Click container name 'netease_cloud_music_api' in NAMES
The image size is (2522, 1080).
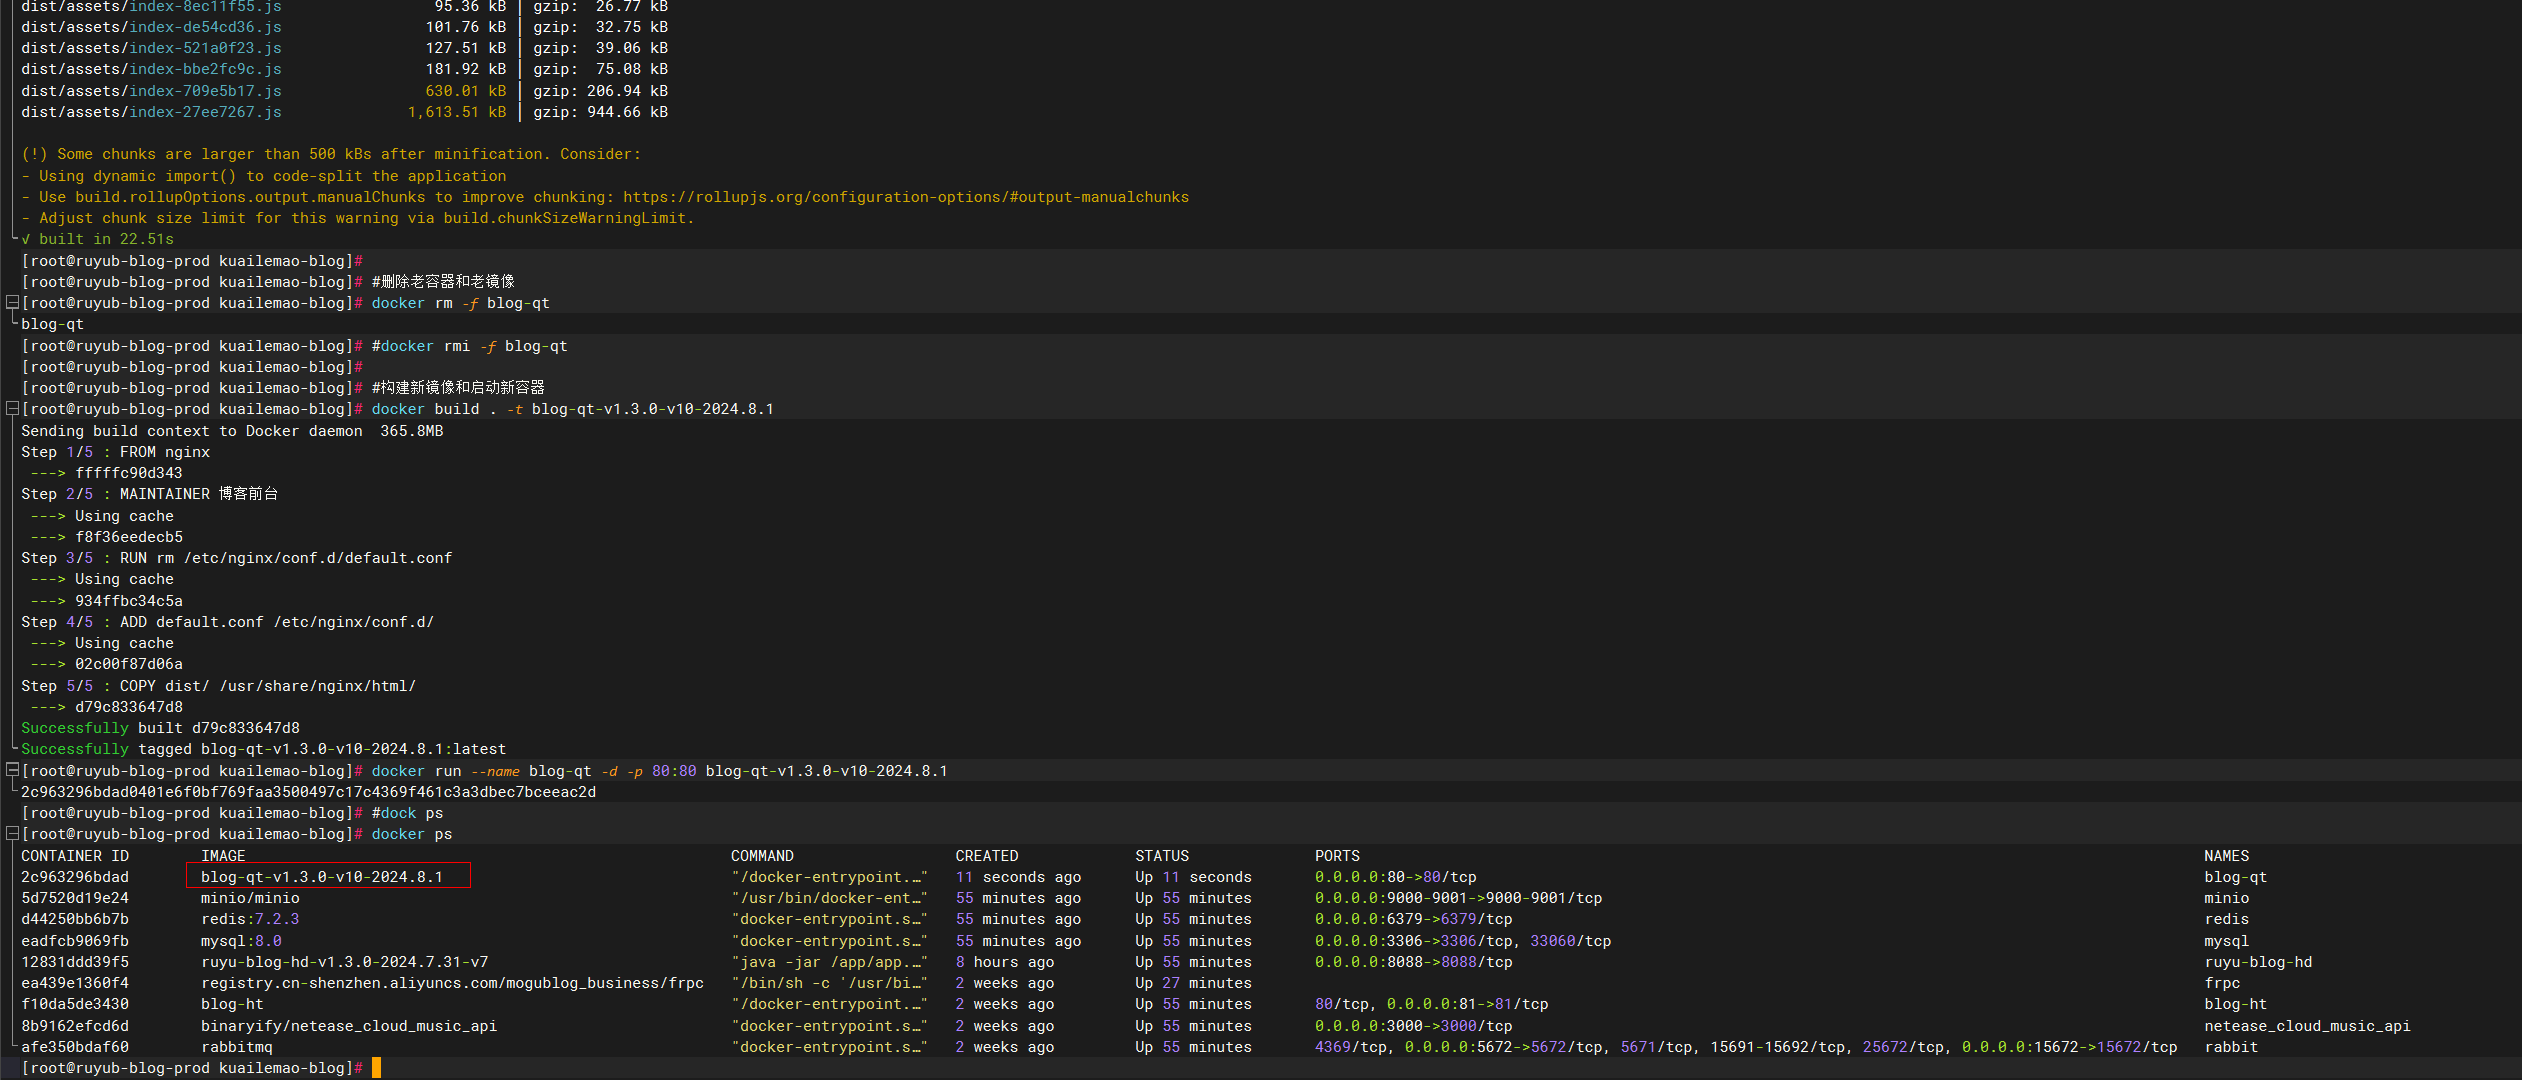(2307, 1026)
